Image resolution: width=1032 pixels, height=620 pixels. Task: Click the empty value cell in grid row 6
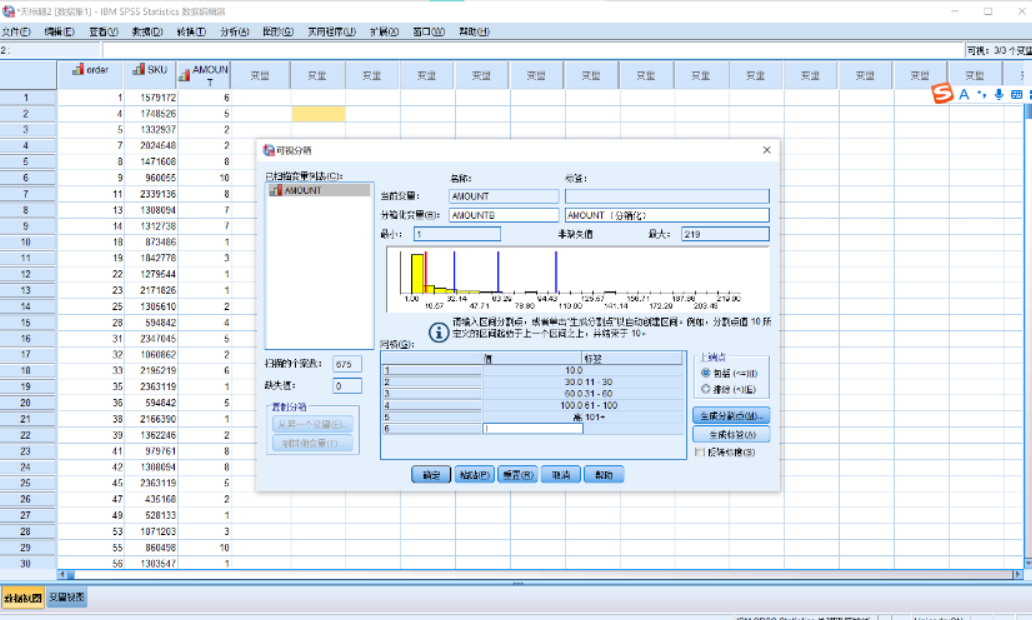pyautogui.click(x=533, y=428)
